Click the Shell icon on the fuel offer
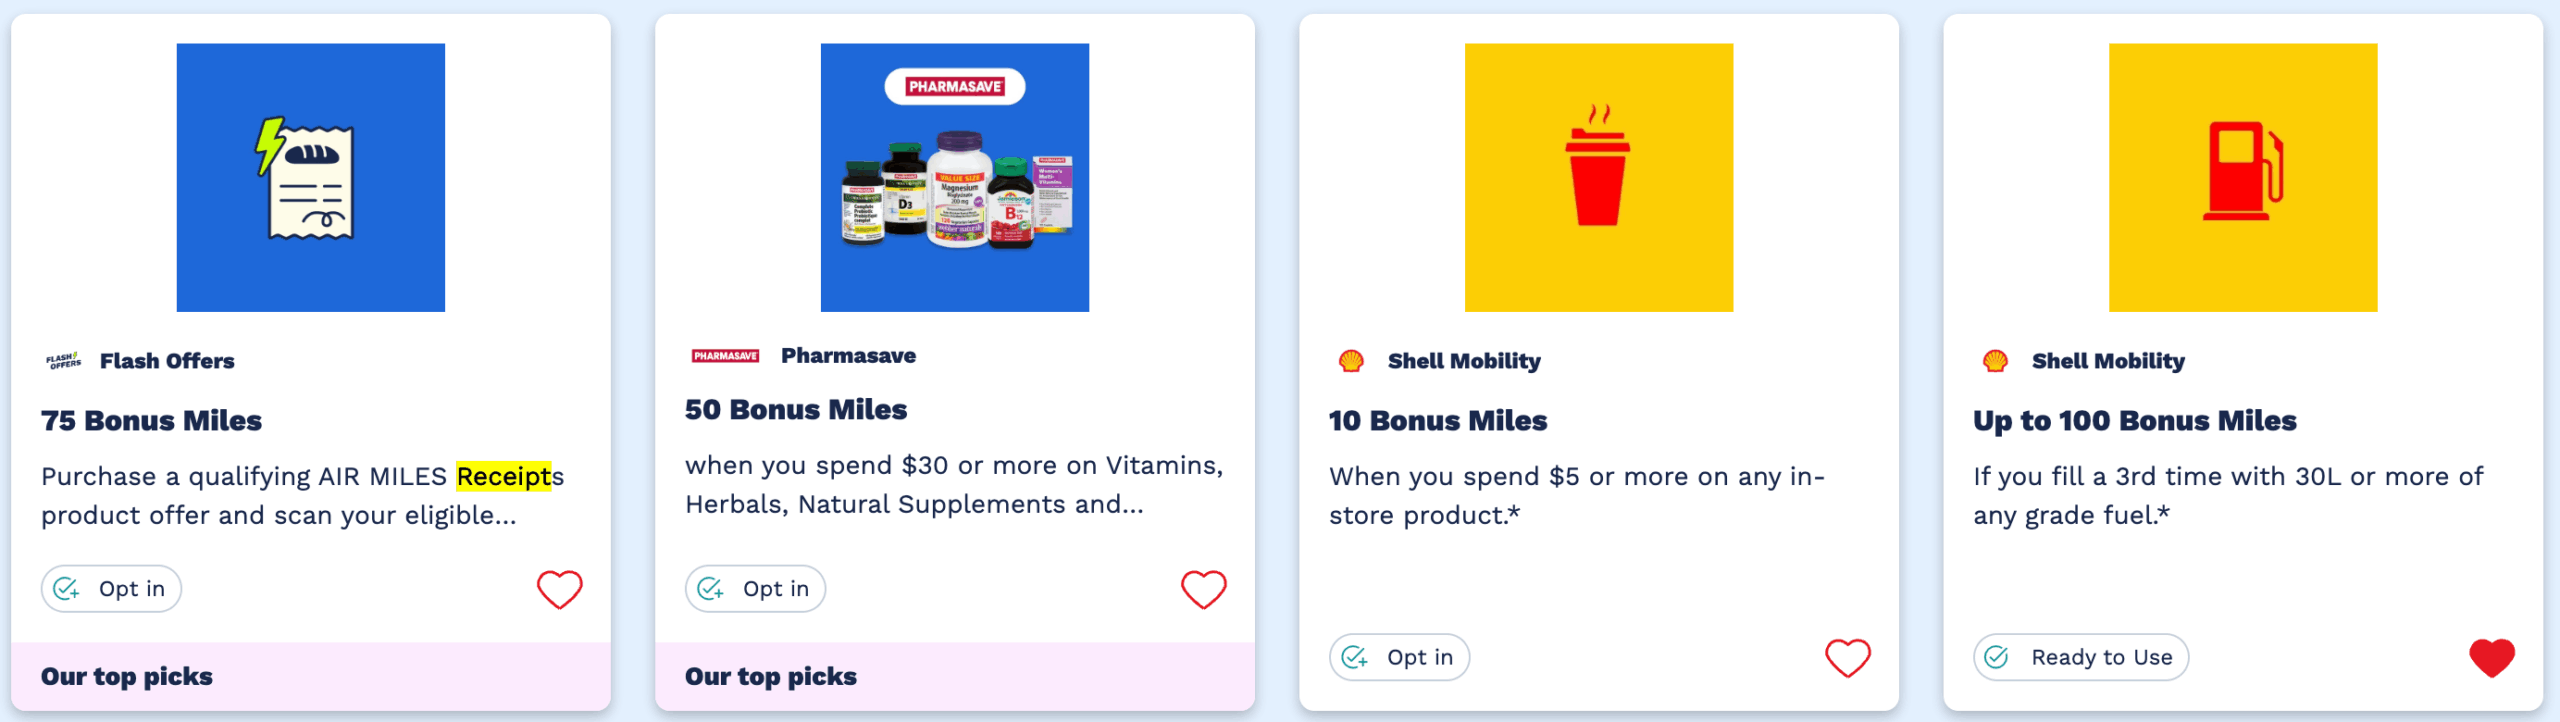The image size is (2560, 722). coord(1996,362)
